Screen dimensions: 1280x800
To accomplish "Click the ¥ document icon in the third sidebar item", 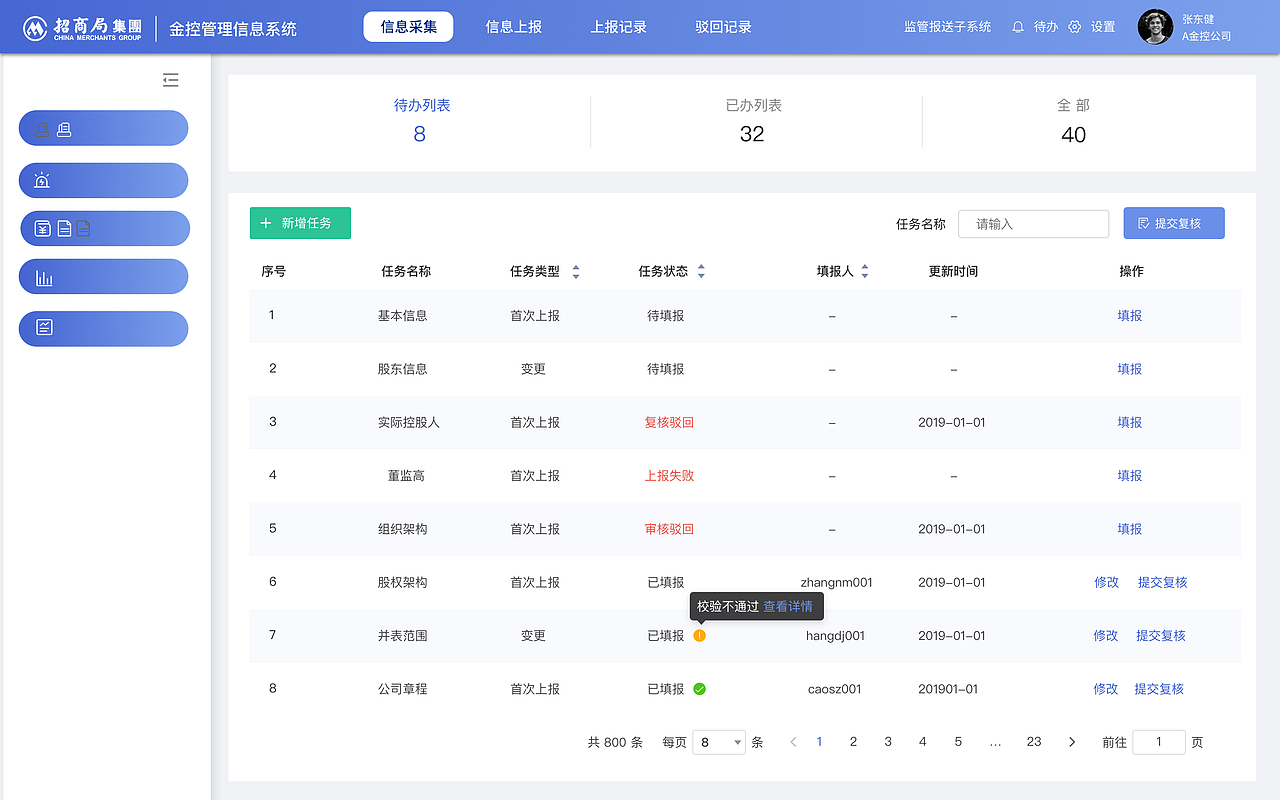I will coord(43,228).
